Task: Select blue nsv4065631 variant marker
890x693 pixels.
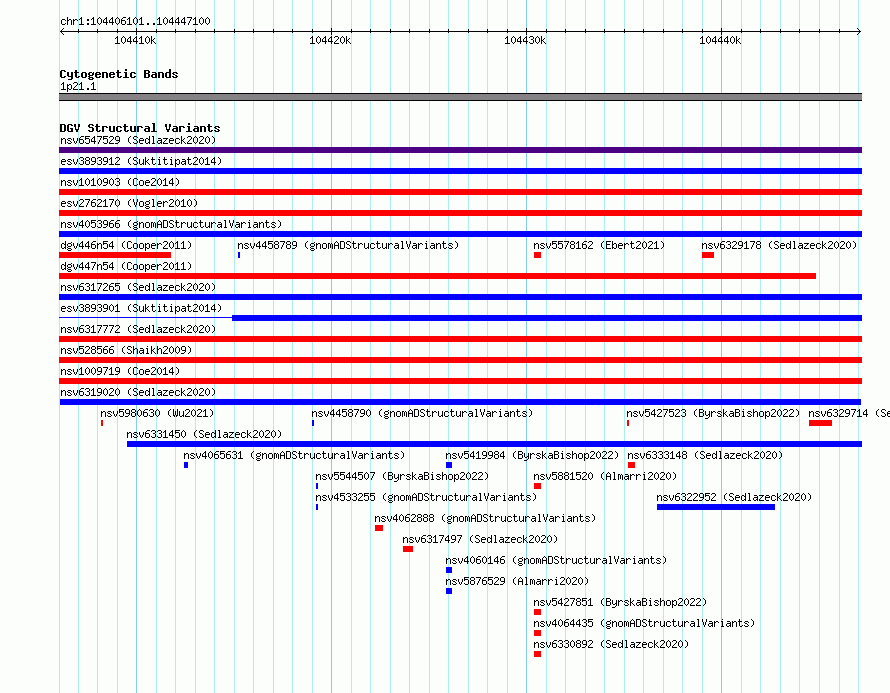Action: click(186, 465)
